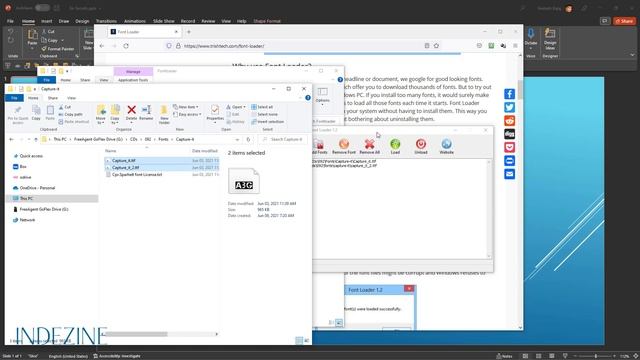Share page via the Twitter icon
Viewport: 640px width, 360px height.
pyautogui.click(x=509, y=107)
